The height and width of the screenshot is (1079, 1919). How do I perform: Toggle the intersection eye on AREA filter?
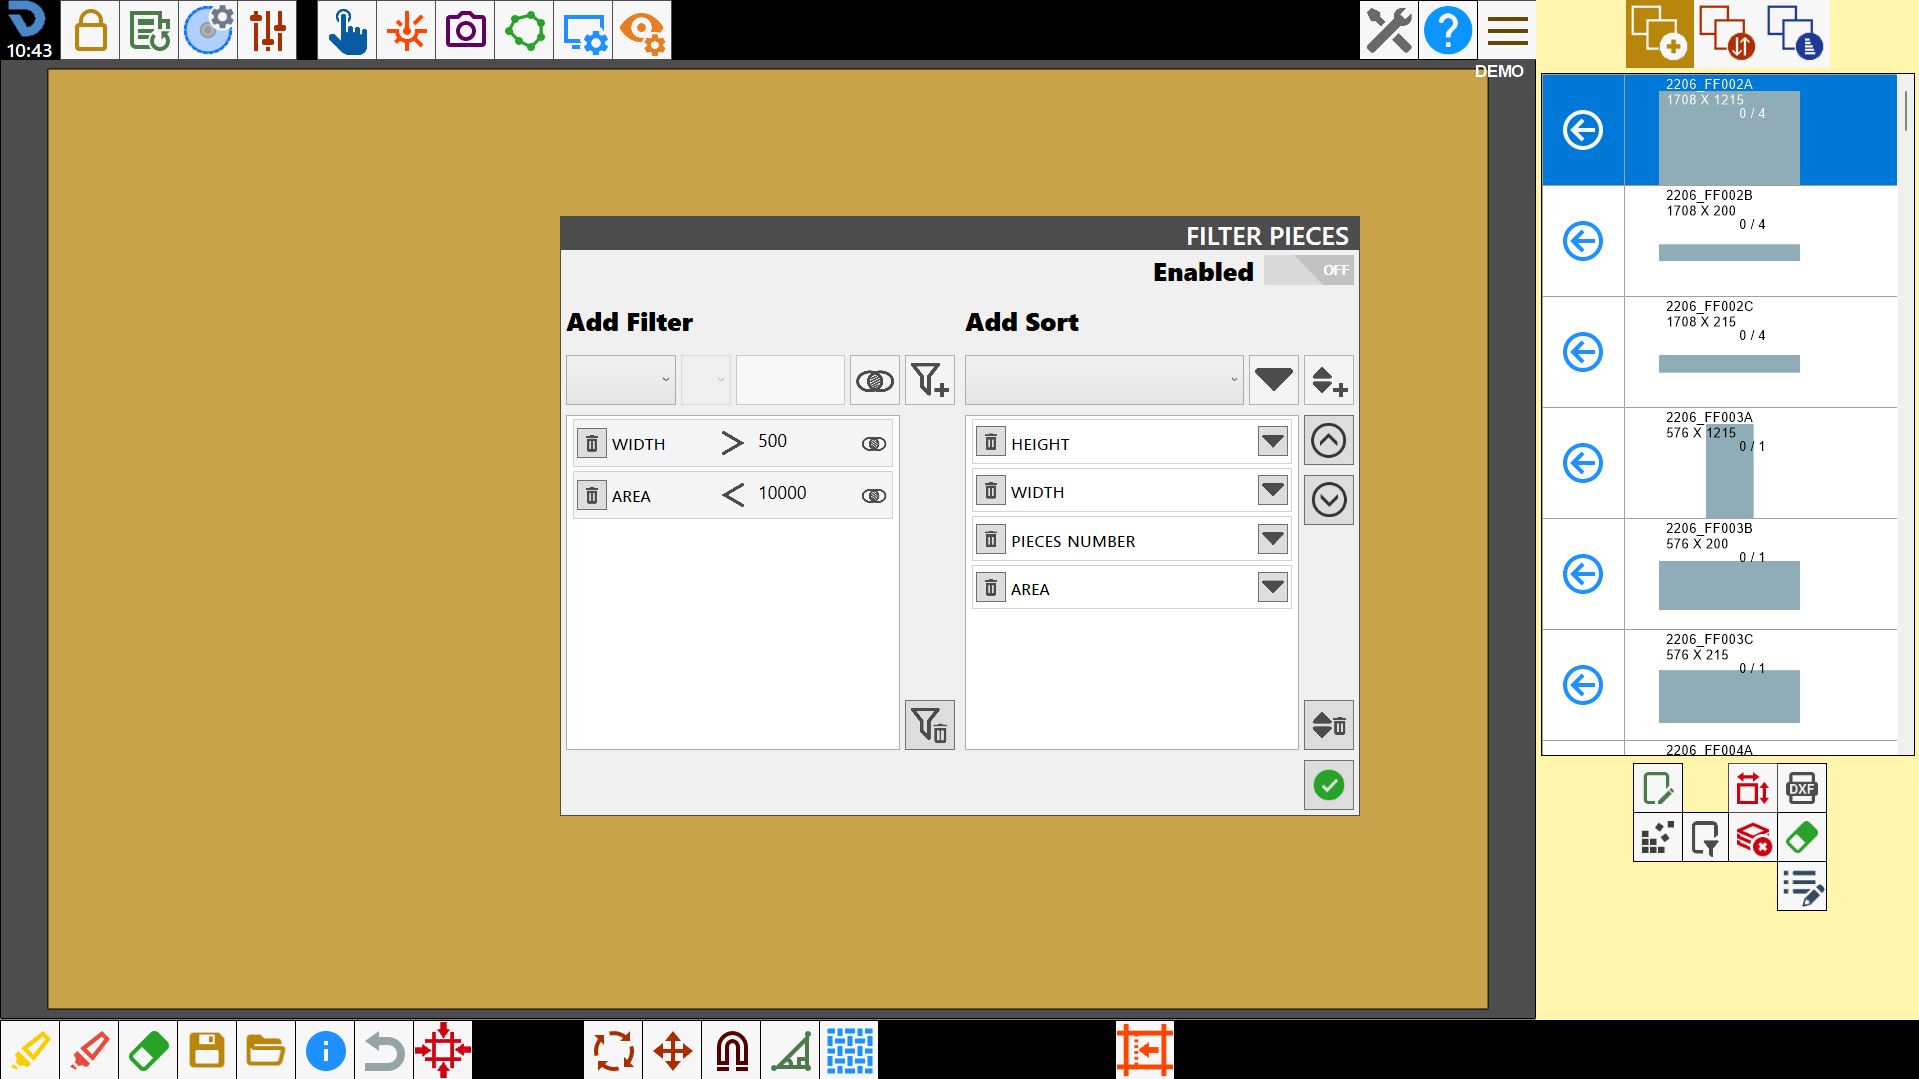click(874, 496)
